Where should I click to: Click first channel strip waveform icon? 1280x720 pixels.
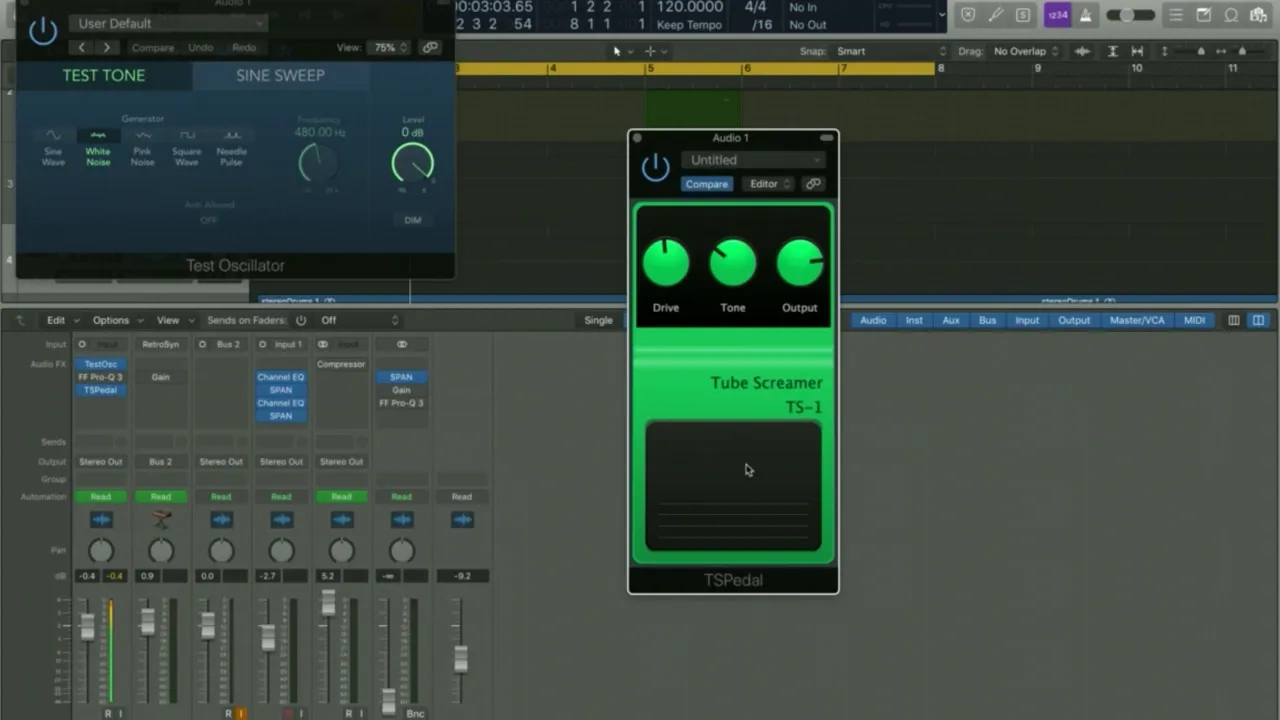pos(101,519)
